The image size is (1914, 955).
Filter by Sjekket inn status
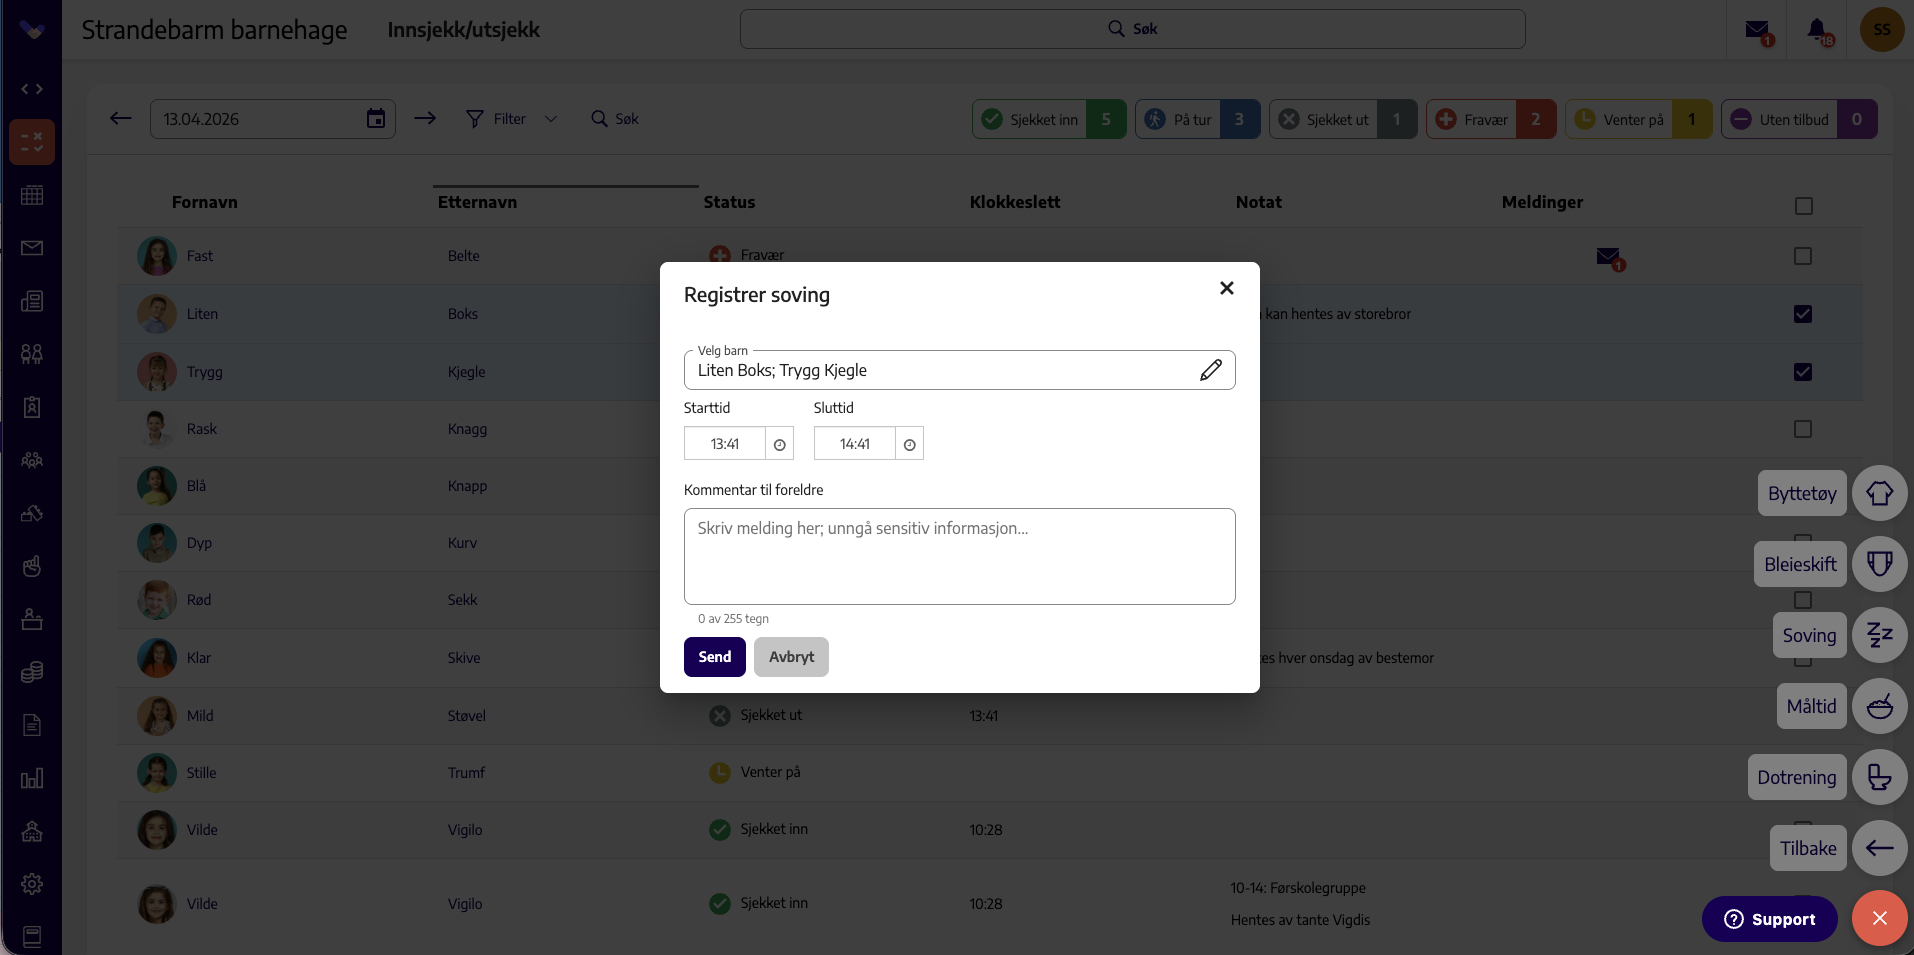click(x=1049, y=119)
